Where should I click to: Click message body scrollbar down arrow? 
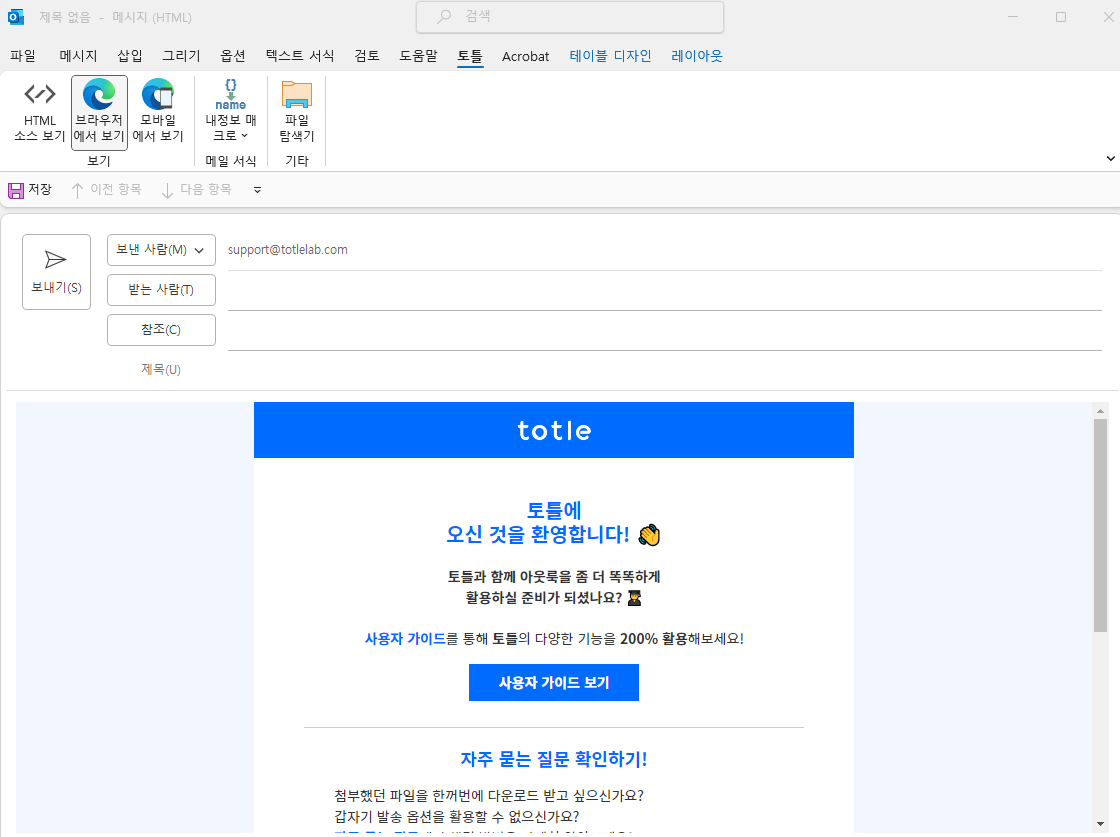[x=1100, y=824]
